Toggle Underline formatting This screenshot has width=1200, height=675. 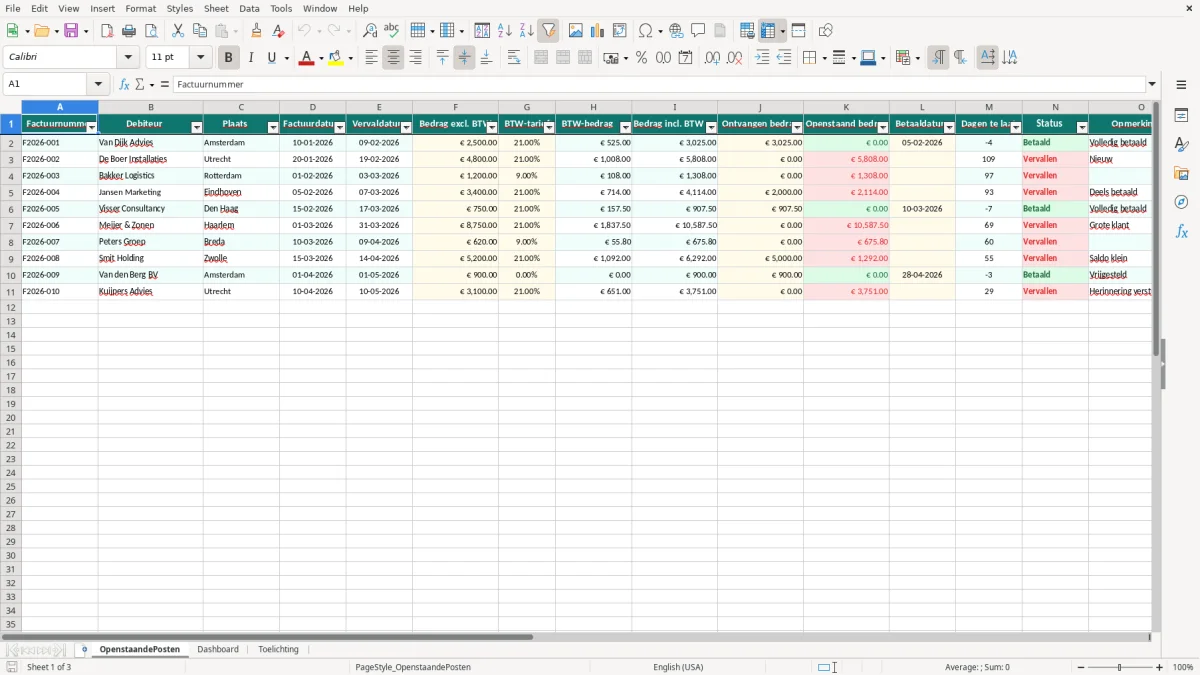click(x=271, y=58)
